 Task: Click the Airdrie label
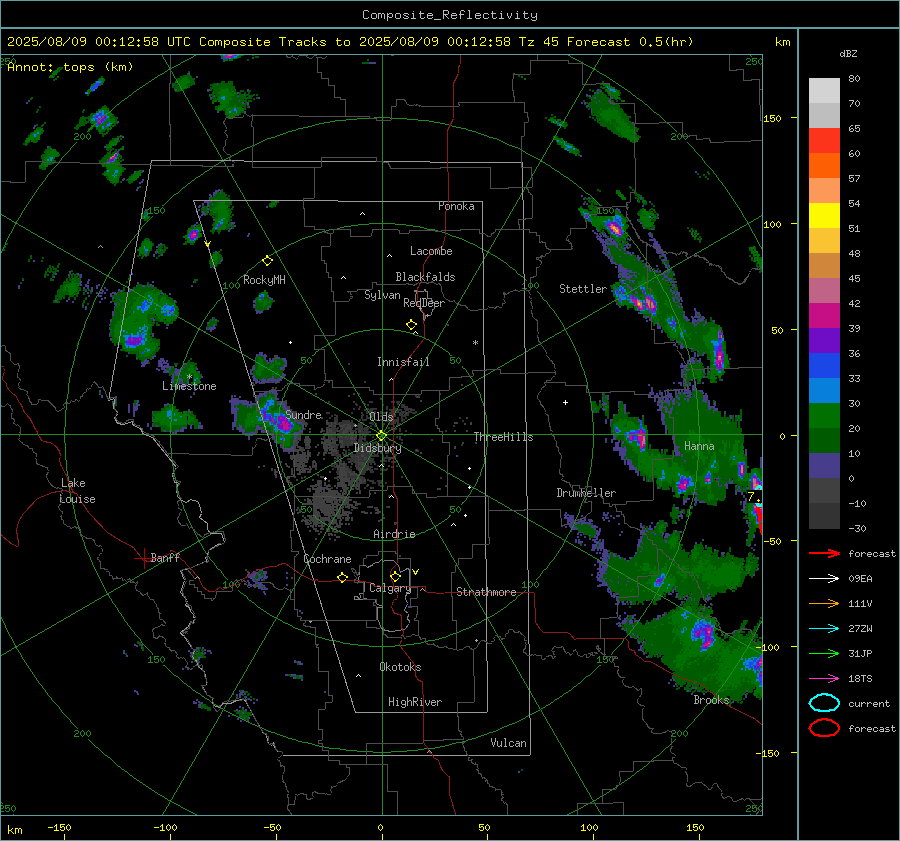[x=394, y=534]
